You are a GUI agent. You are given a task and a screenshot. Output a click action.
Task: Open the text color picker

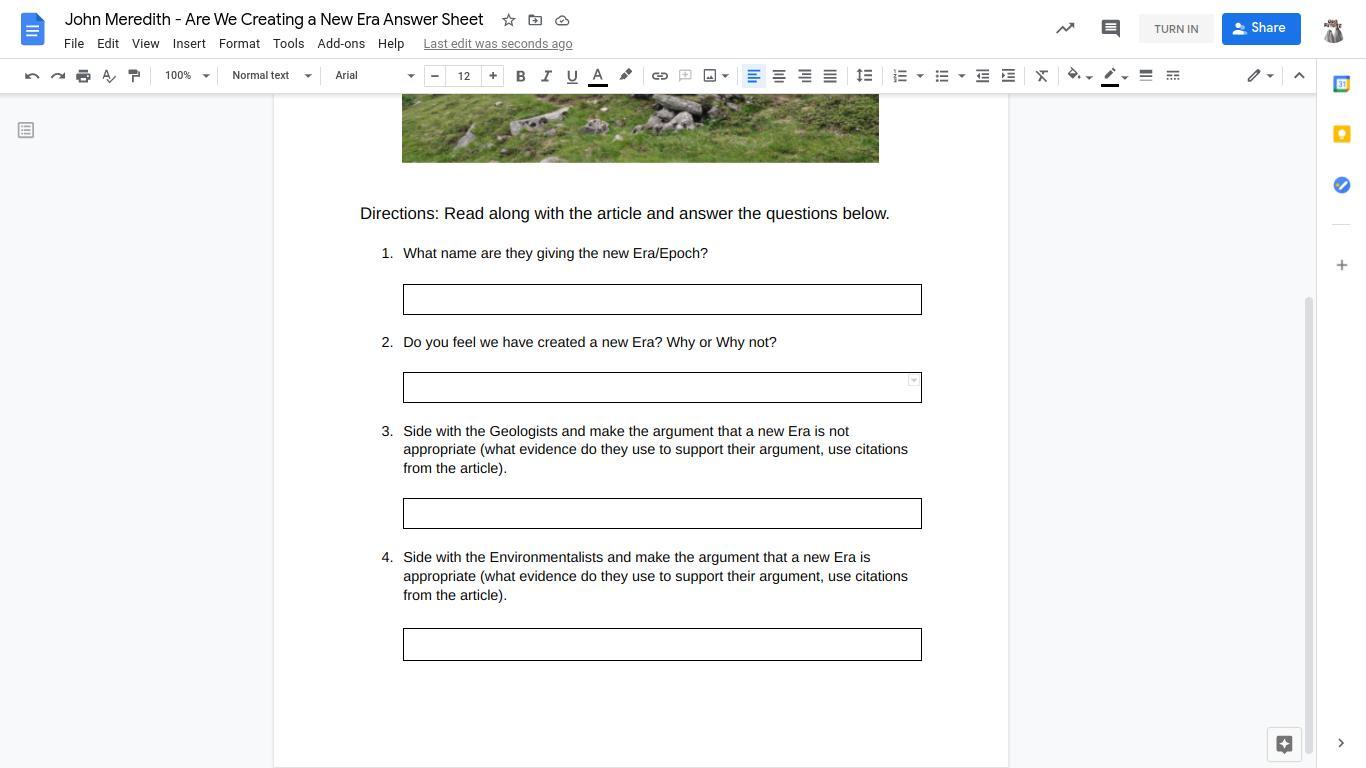pyautogui.click(x=598, y=76)
